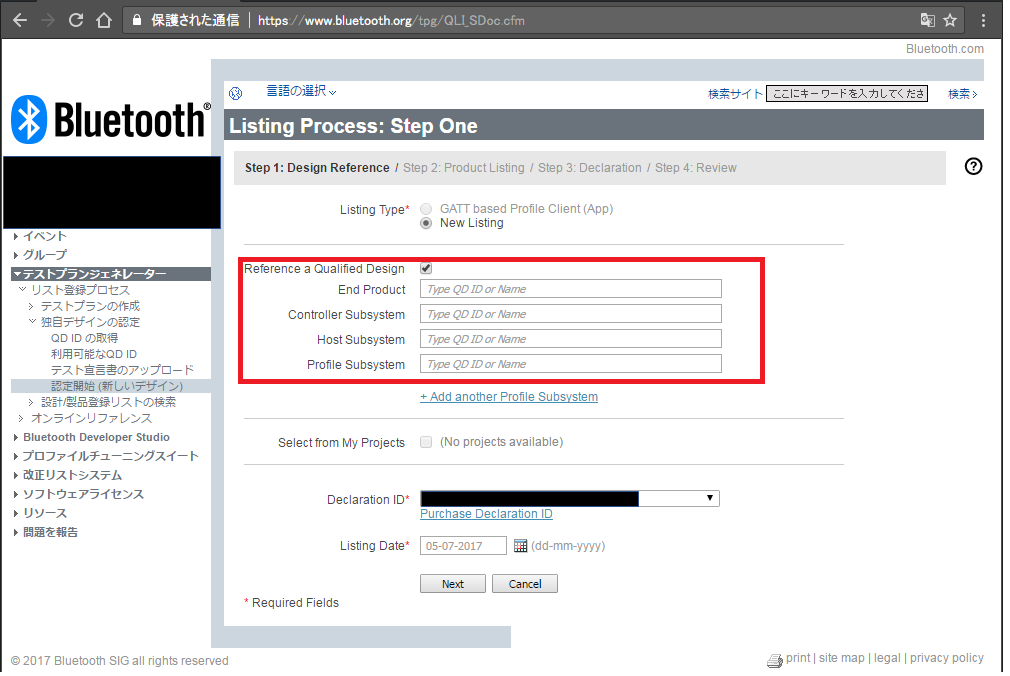Click Add another Profile Subsystem link
The image size is (1010, 676).
509,397
